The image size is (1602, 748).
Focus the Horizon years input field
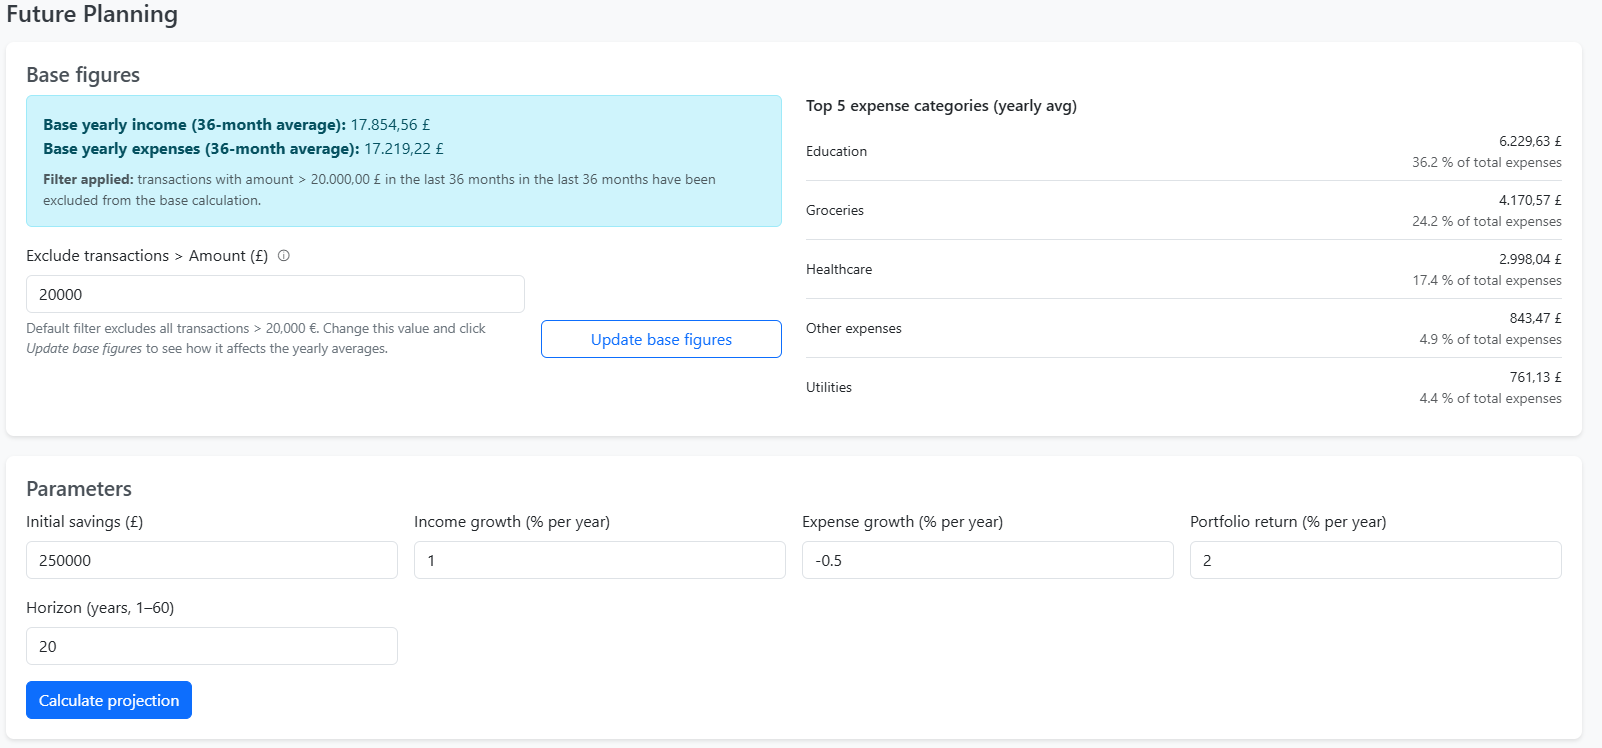212,646
